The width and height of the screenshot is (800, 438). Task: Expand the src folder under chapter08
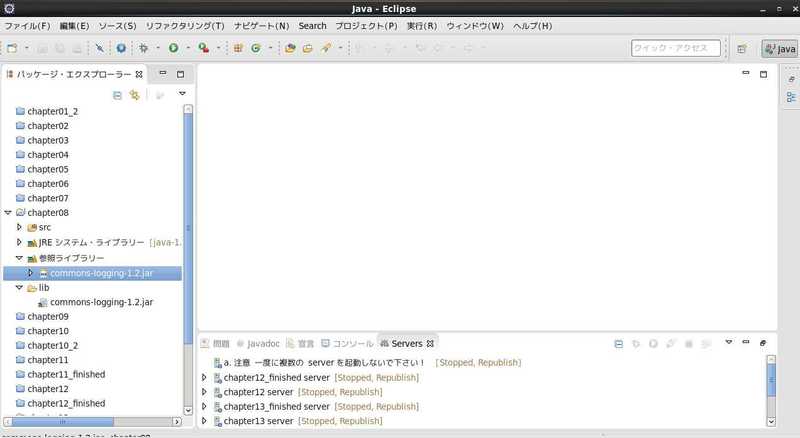click(19, 227)
